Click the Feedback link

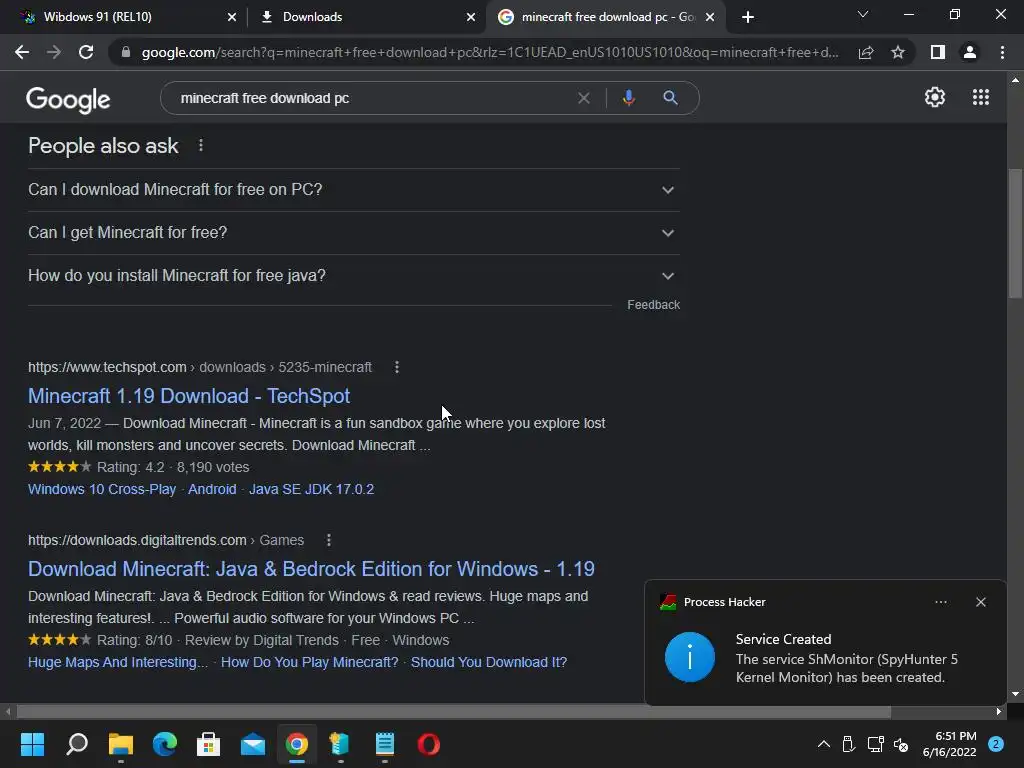pos(653,305)
